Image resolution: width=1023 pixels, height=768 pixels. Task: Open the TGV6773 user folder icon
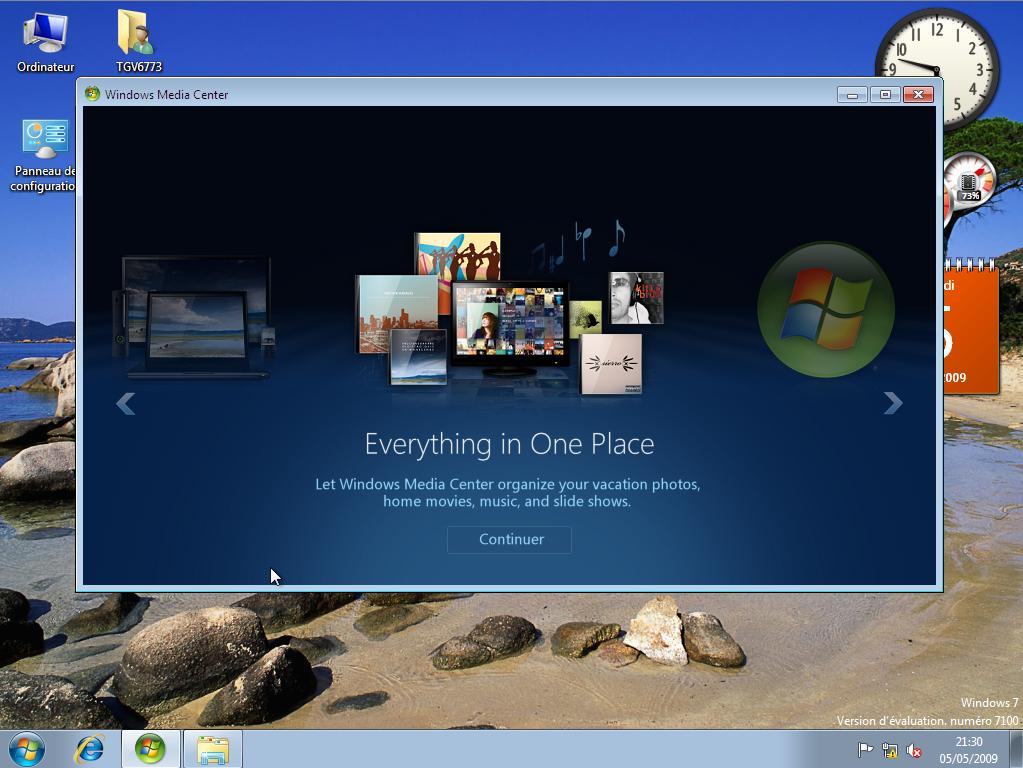tap(138, 40)
